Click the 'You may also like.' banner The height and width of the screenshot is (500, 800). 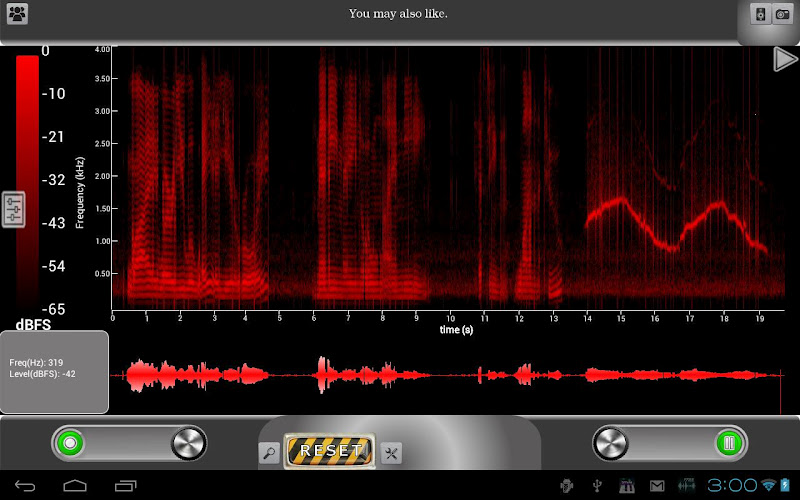pyautogui.click(x=398, y=14)
